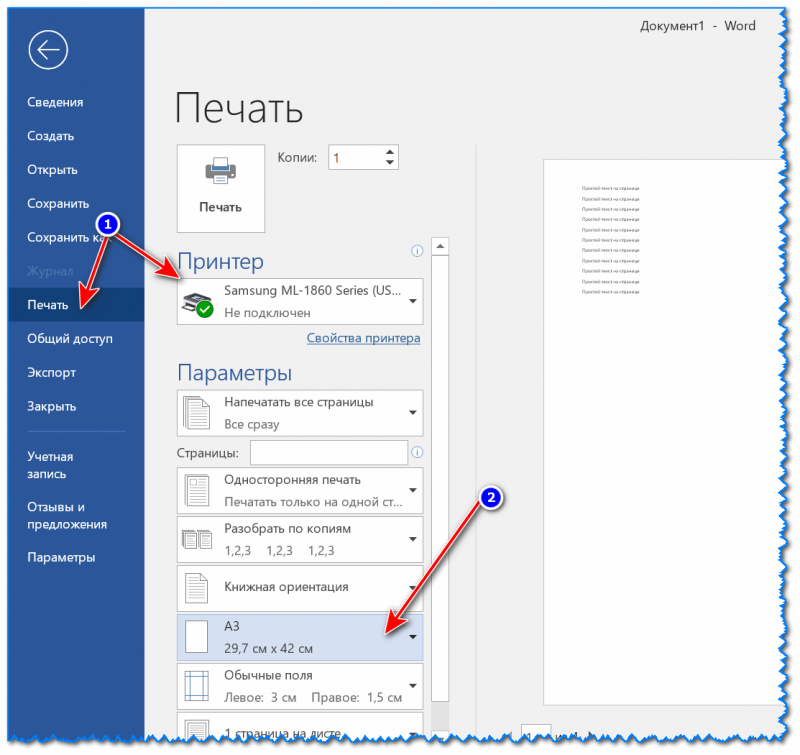
Task: Choose Сохранить как in the sidebar
Action: 68,237
